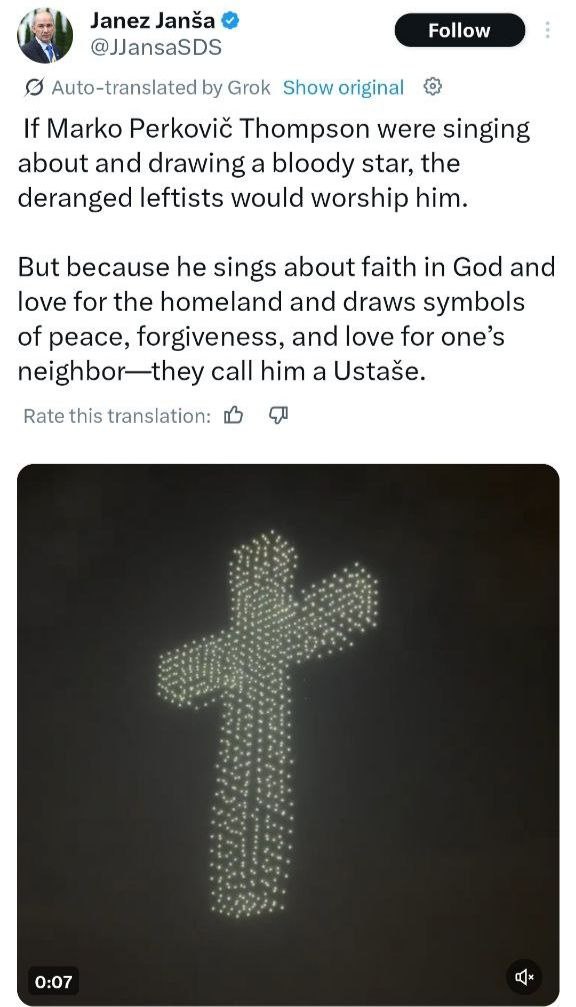576x1007 pixels.
Task: Open the Janez Janša display name
Action: click(152, 21)
